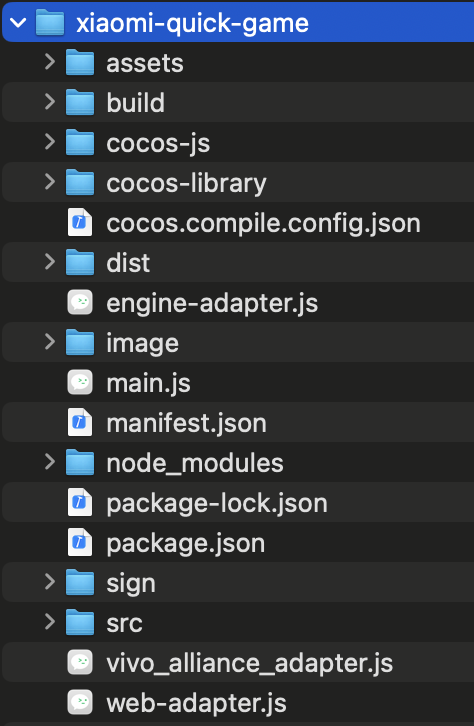
Task: Expand the build folder arrow
Action: pyautogui.click(x=50, y=102)
